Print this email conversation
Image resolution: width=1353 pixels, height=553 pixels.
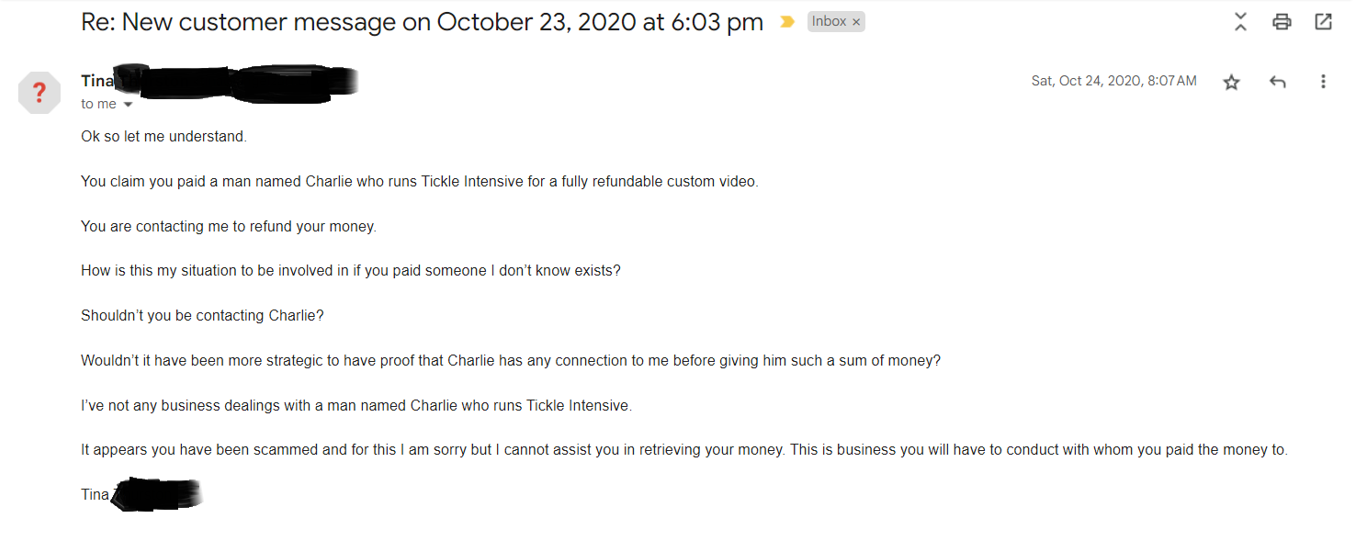(1281, 22)
